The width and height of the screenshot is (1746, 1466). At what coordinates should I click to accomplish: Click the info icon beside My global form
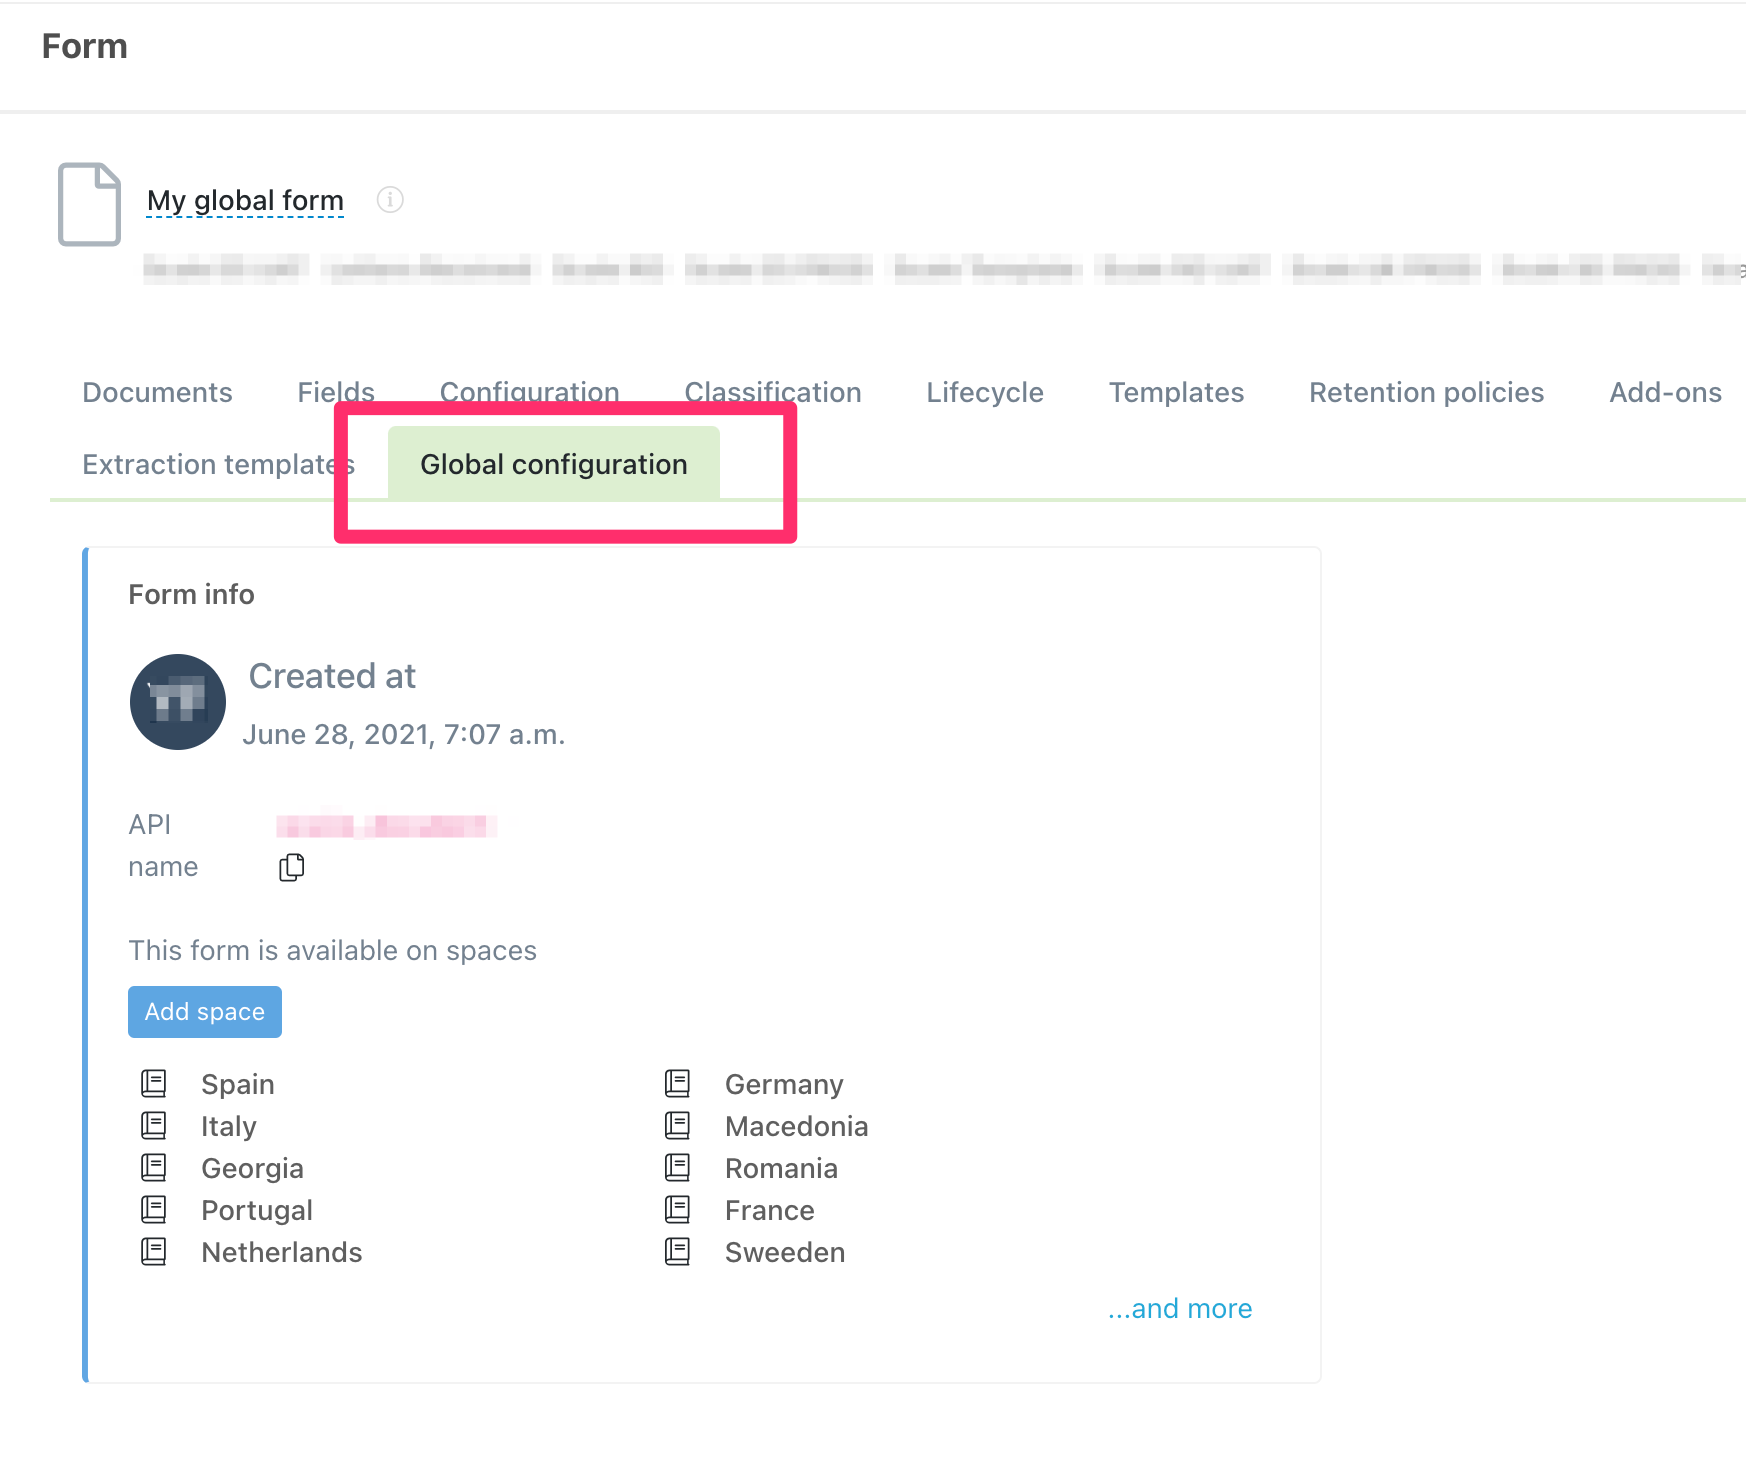tap(390, 200)
